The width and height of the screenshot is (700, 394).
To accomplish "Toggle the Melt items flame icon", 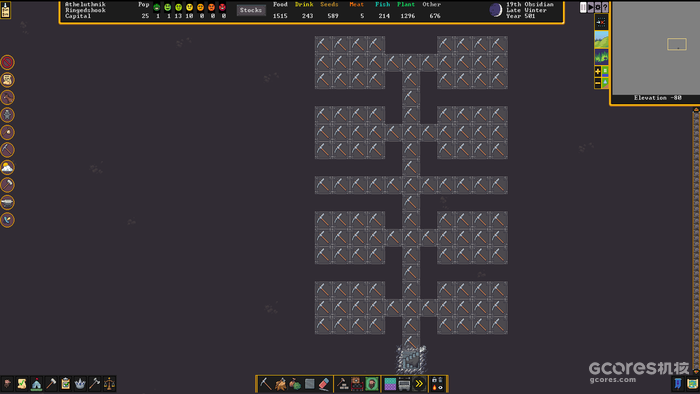I will click(434, 387).
